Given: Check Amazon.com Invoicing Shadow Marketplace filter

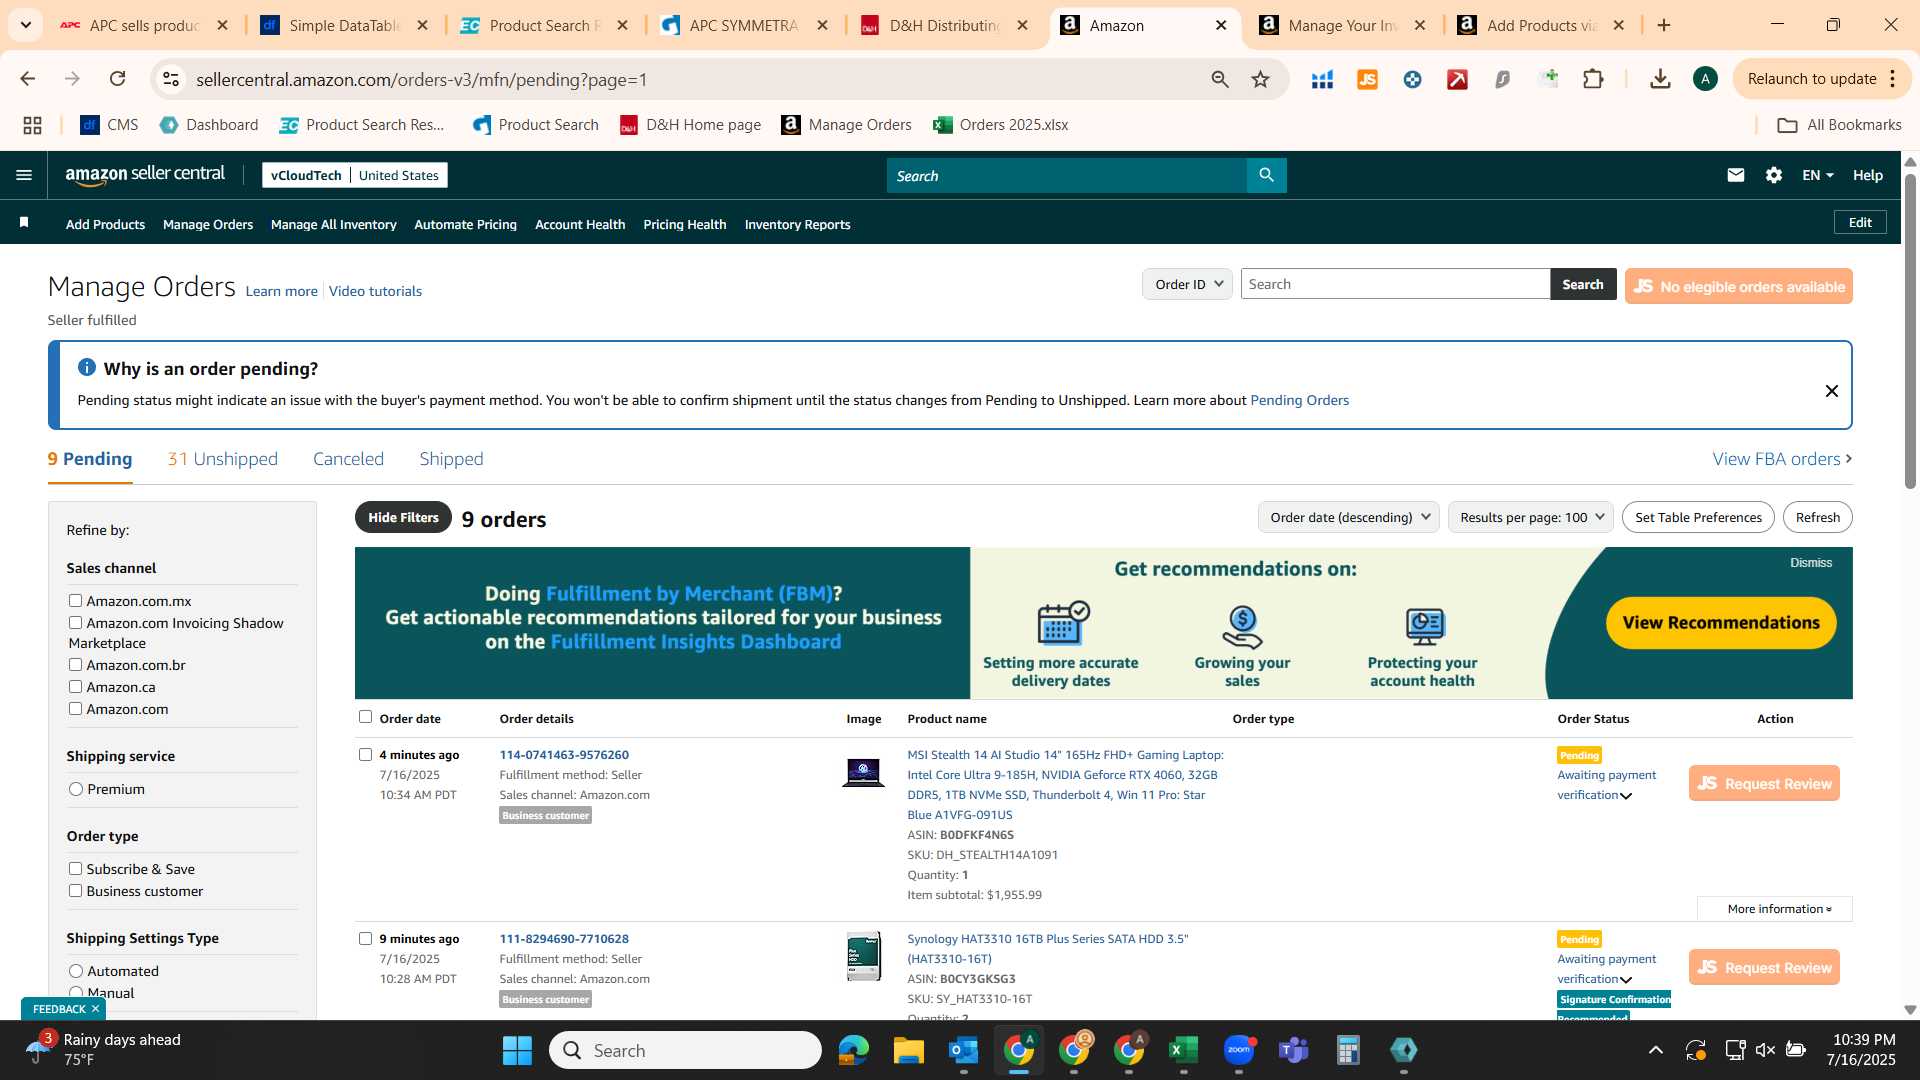Looking at the screenshot, I should click(x=75, y=622).
